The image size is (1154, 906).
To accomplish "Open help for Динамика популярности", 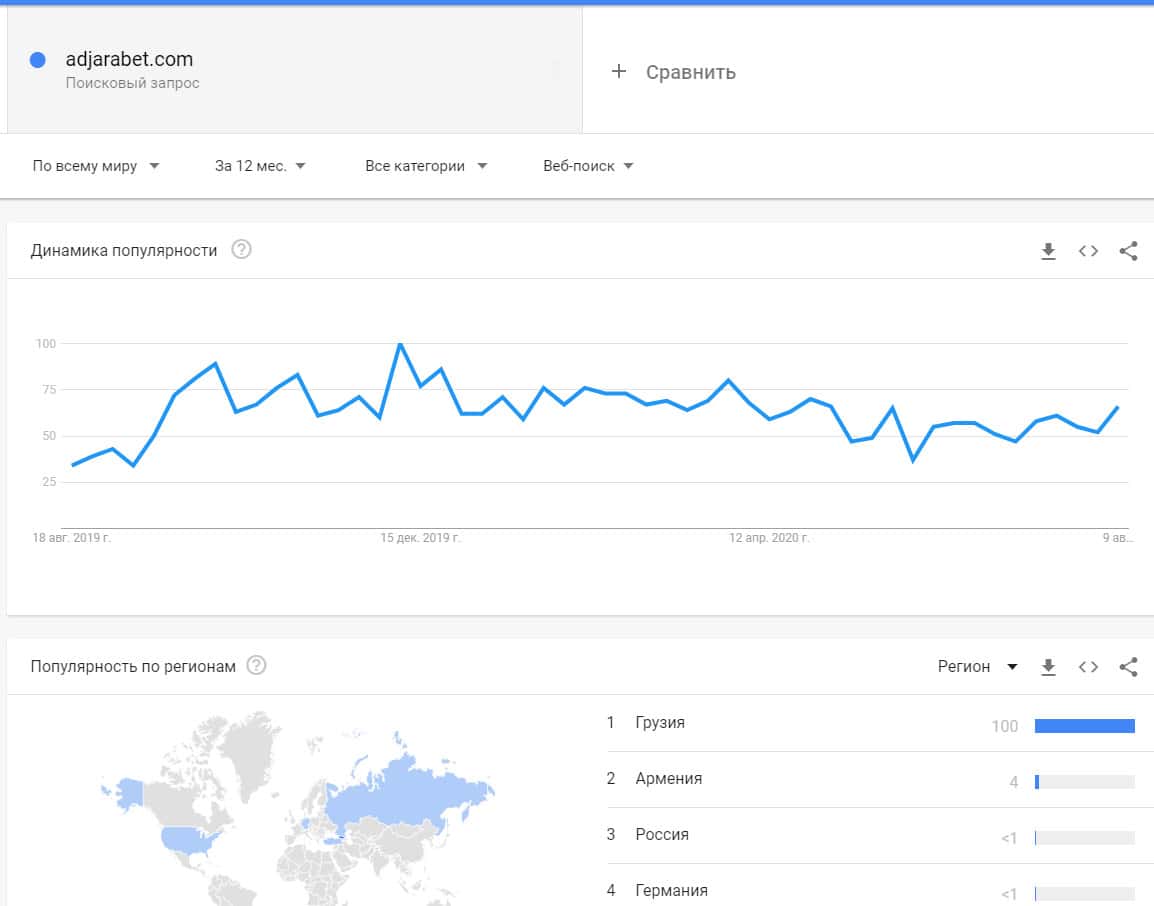I will pyautogui.click(x=241, y=250).
